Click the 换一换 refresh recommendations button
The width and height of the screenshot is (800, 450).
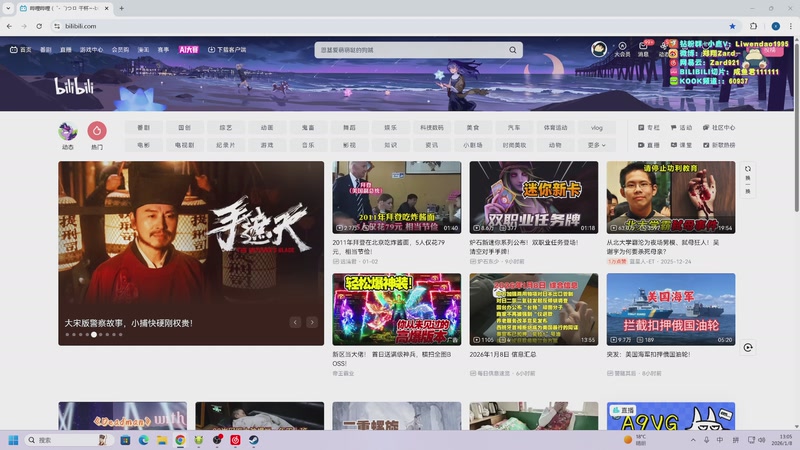pyautogui.click(x=748, y=180)
